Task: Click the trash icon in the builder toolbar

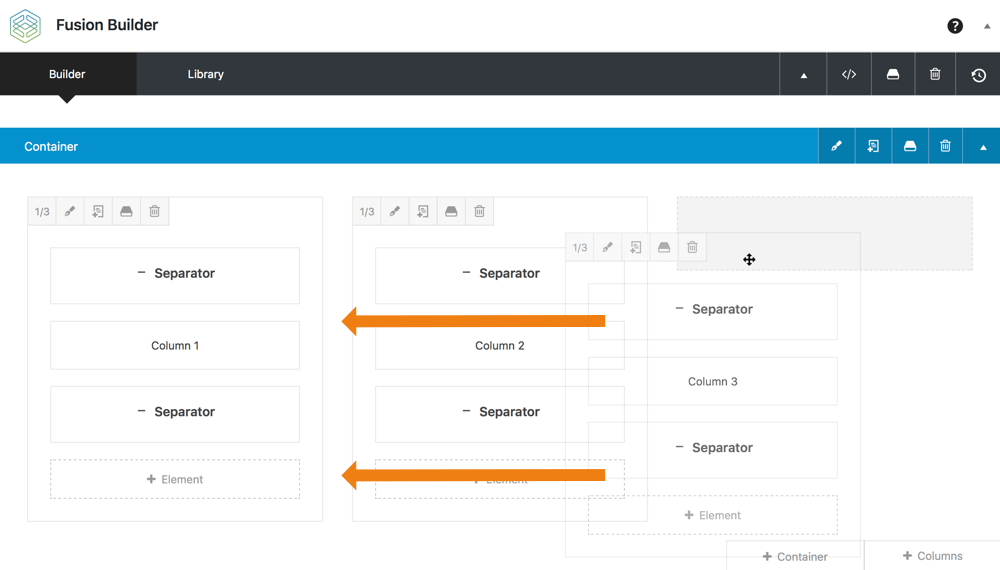Action: tap(935, 75)
